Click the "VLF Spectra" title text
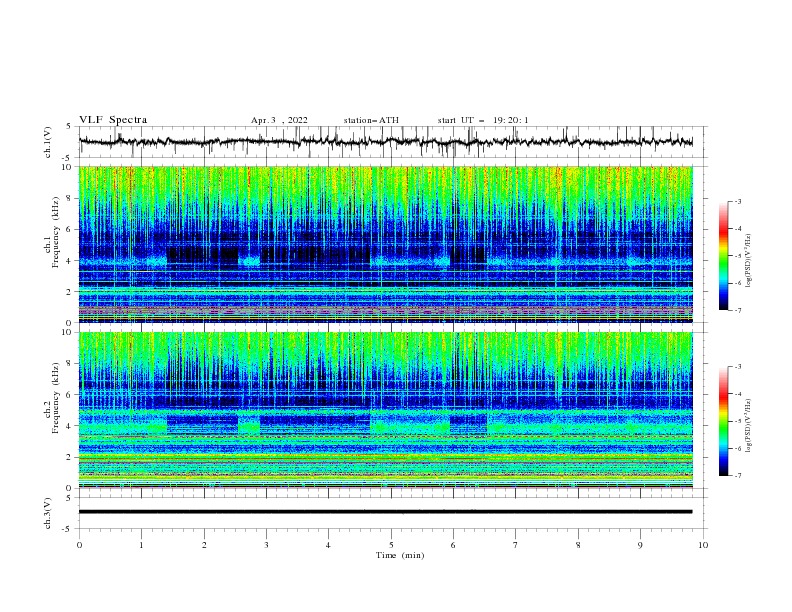This screenshot has height=612, width=792. [x=113, y=120]
